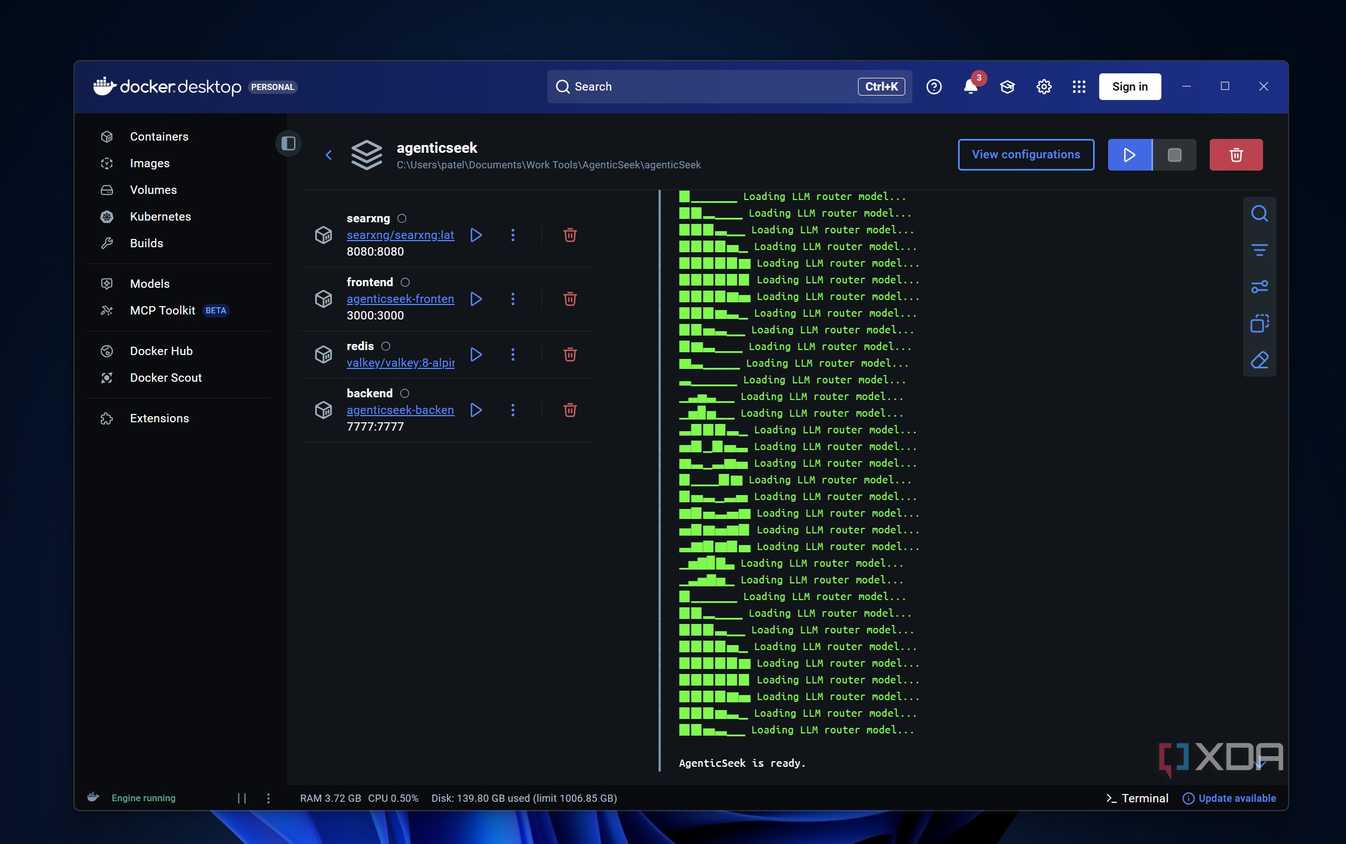Clear the terminal with eraser icon
The width and height of the screenshot is (1346, 844).
1259,360
